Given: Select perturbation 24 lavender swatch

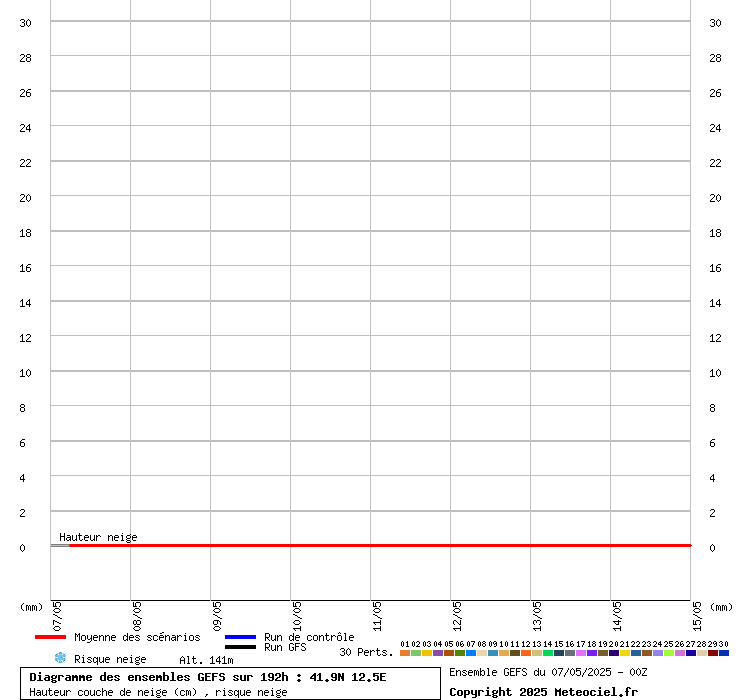Looking at the screenshot, I should [658, 653].
